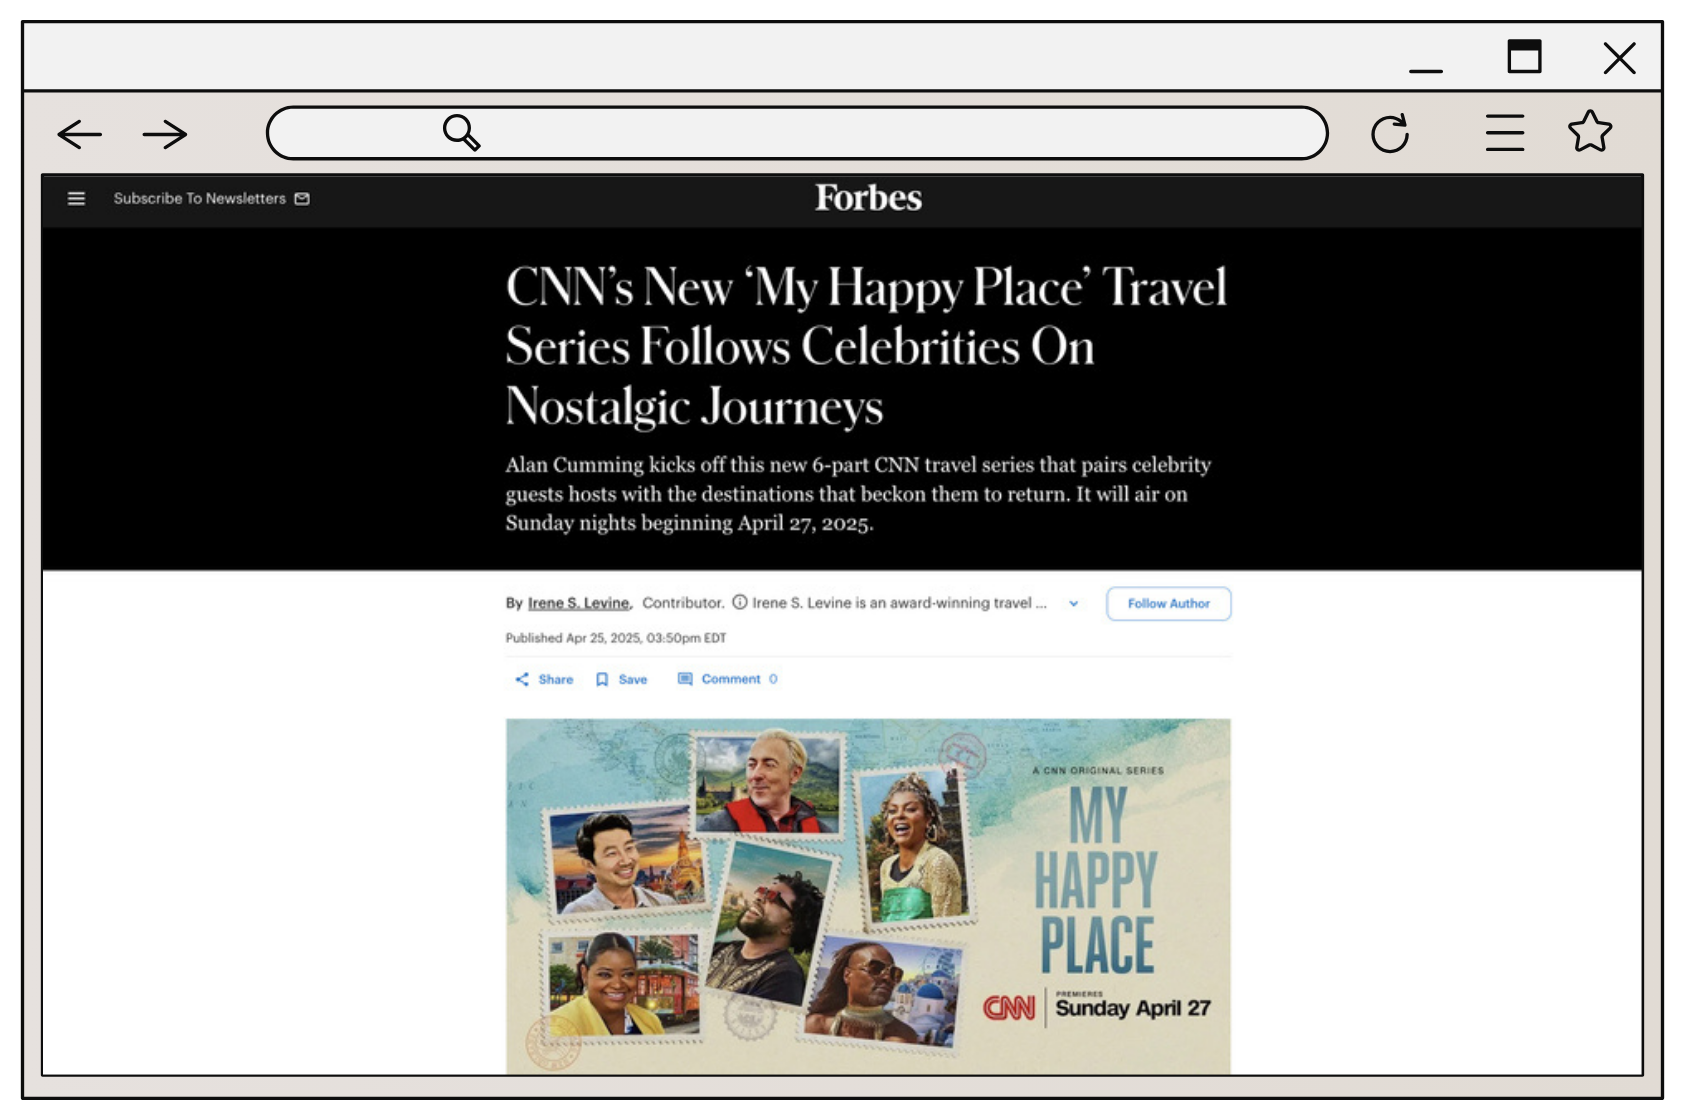Viewport: 1685px width, 1120px height.
Task: Click the Follow Author button
Action: tap(1168, 603)
